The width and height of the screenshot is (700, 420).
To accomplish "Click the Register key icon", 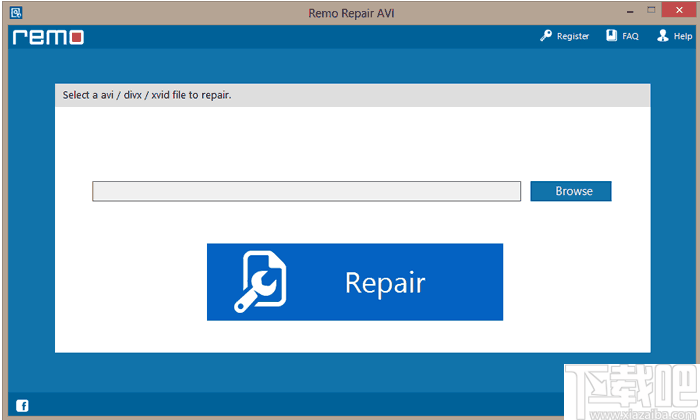I will [x=546, y=36].
